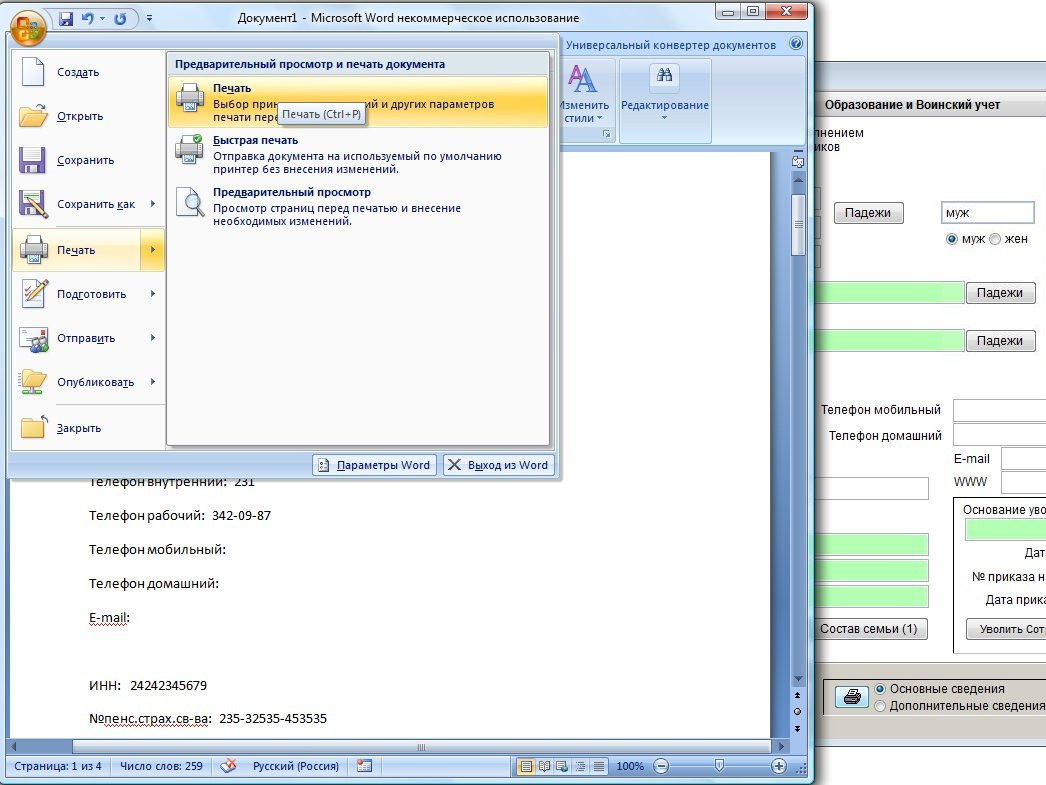Switch to Full Screen Reading view

[x=544, y=766]
